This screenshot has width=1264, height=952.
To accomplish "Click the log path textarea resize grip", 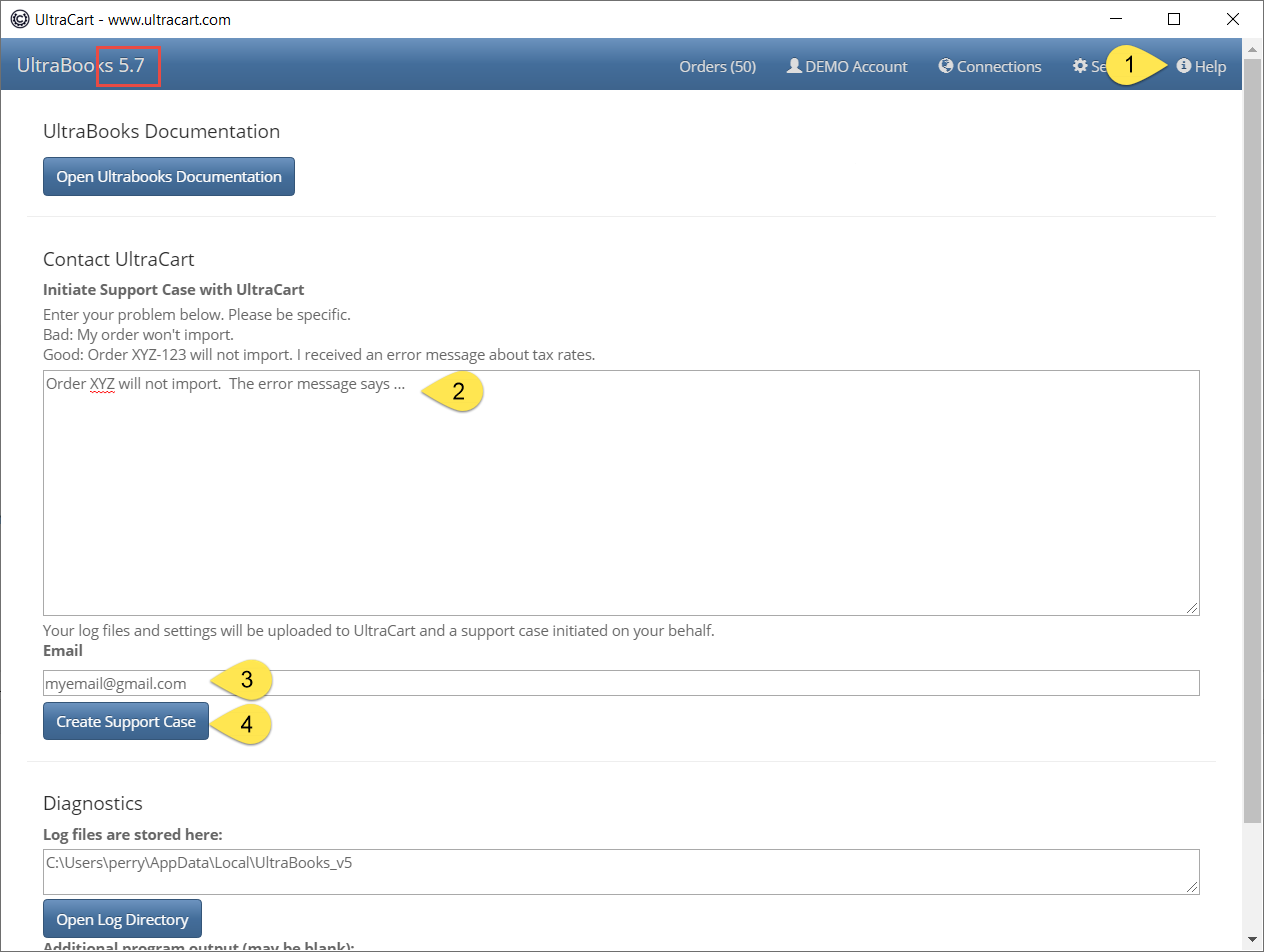I will (x=1192, y=887).
